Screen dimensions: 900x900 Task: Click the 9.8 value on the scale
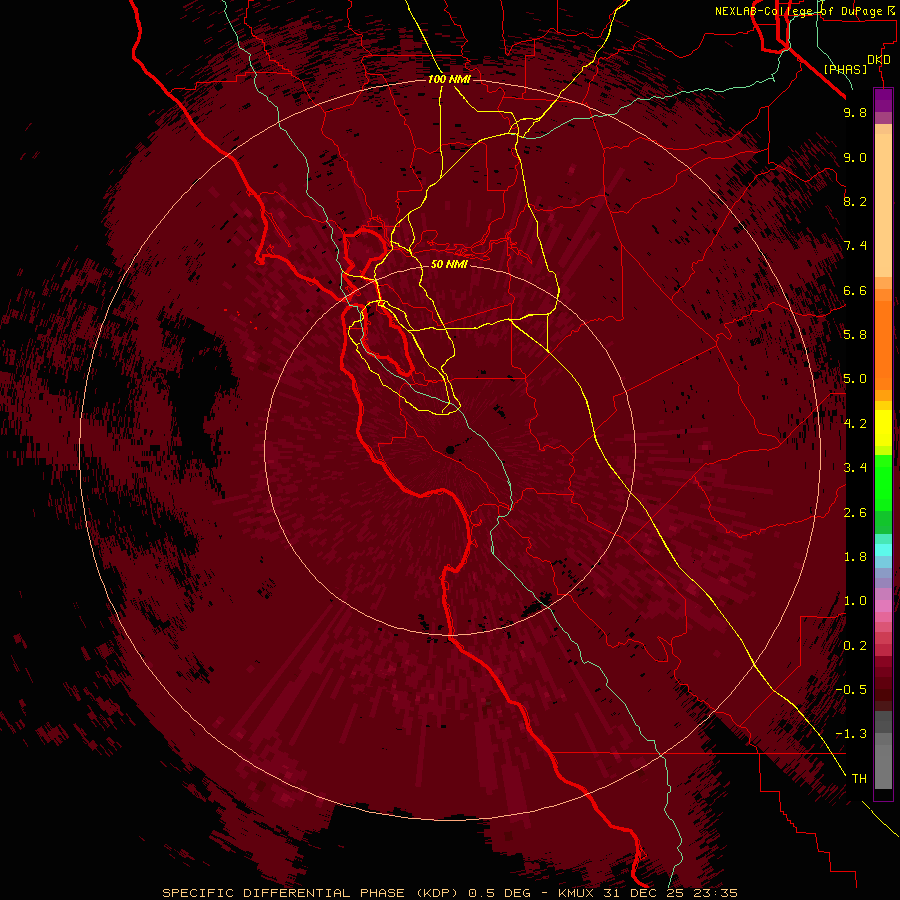point(855,112)
